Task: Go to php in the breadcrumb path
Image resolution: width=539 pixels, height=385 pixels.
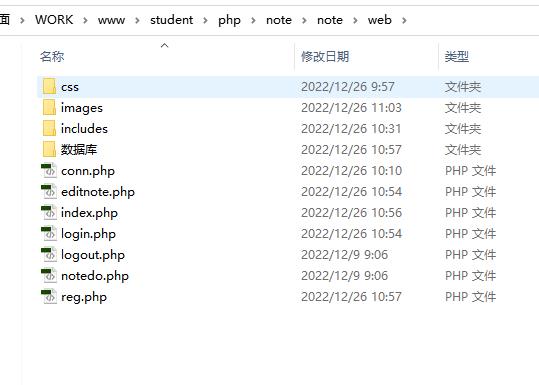Action: coord(229,21)
